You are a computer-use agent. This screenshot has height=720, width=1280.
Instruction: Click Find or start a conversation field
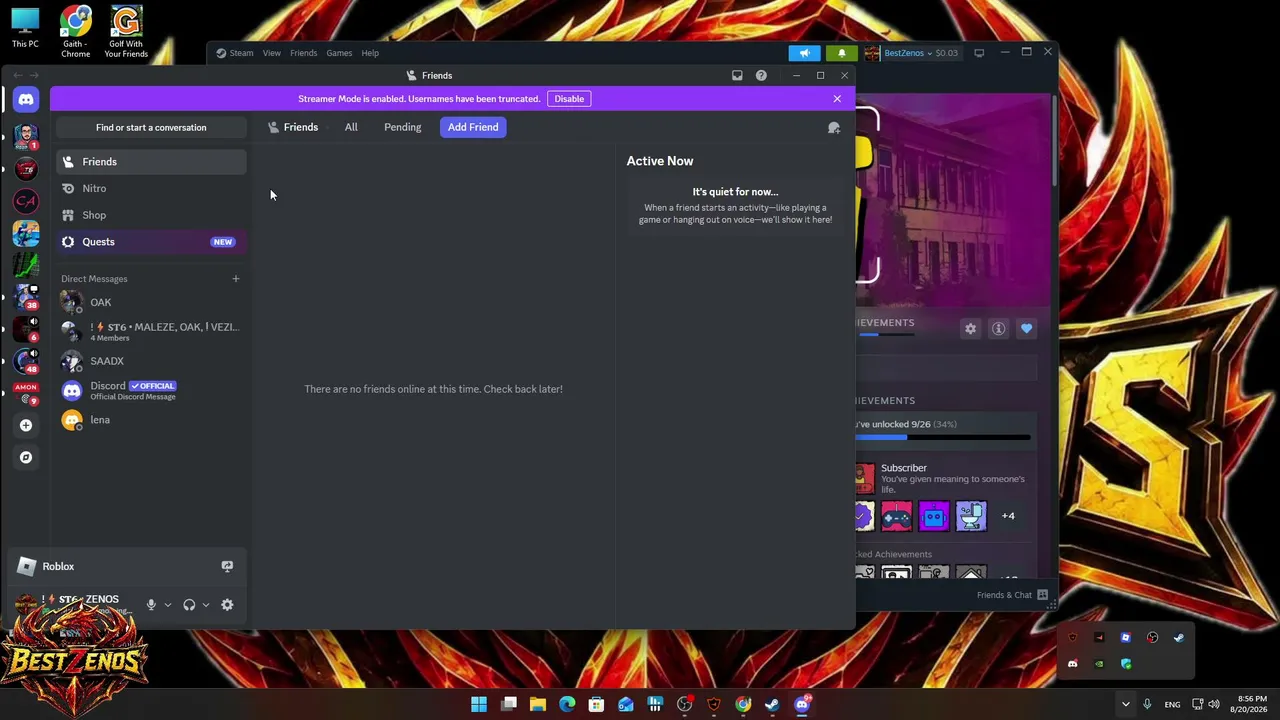151,127
